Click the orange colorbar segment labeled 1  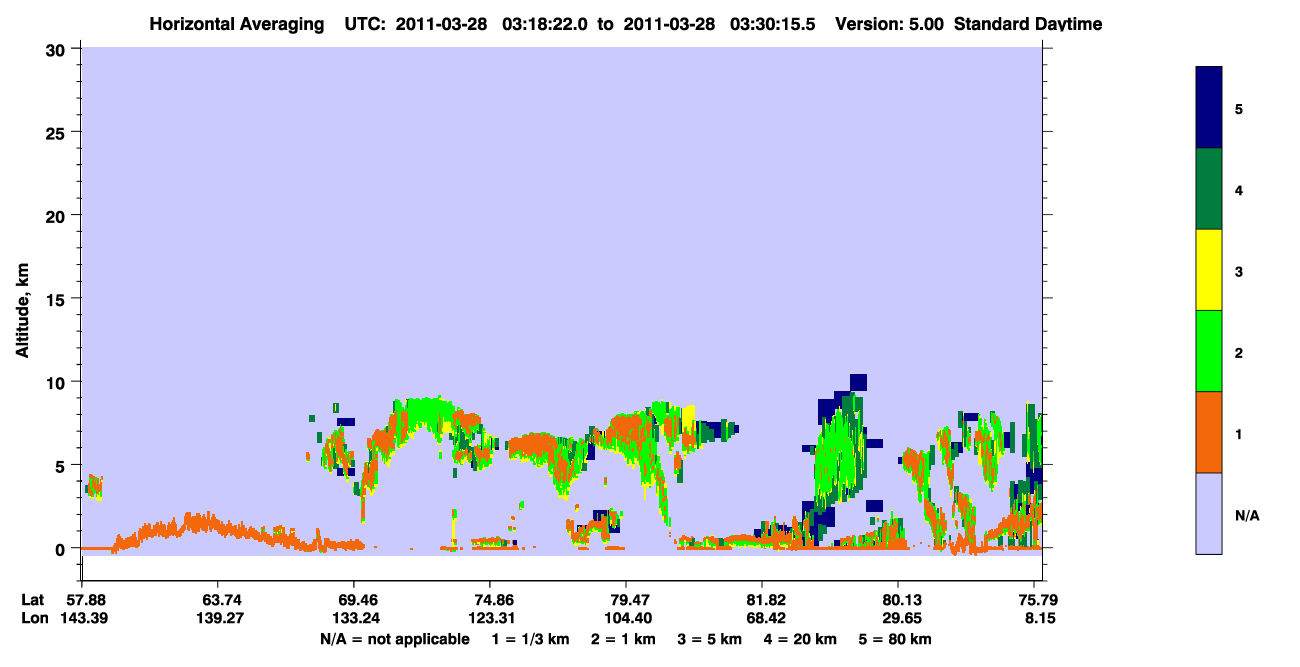pos(1209,432)
